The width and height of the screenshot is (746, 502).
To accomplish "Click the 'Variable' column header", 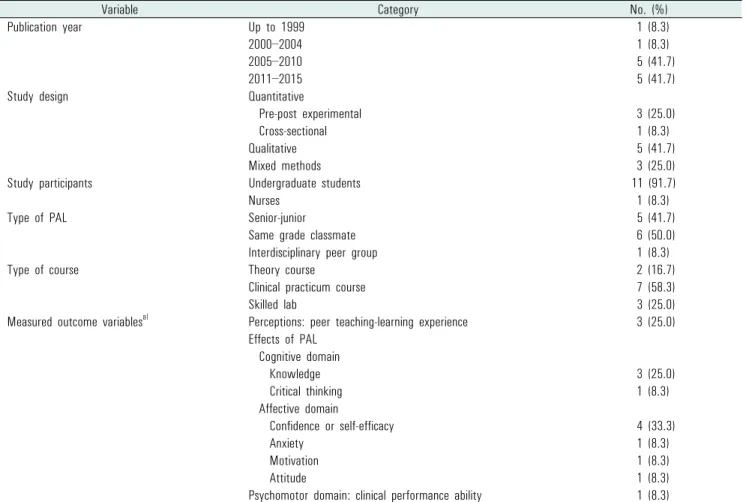I will pos(119,10).
